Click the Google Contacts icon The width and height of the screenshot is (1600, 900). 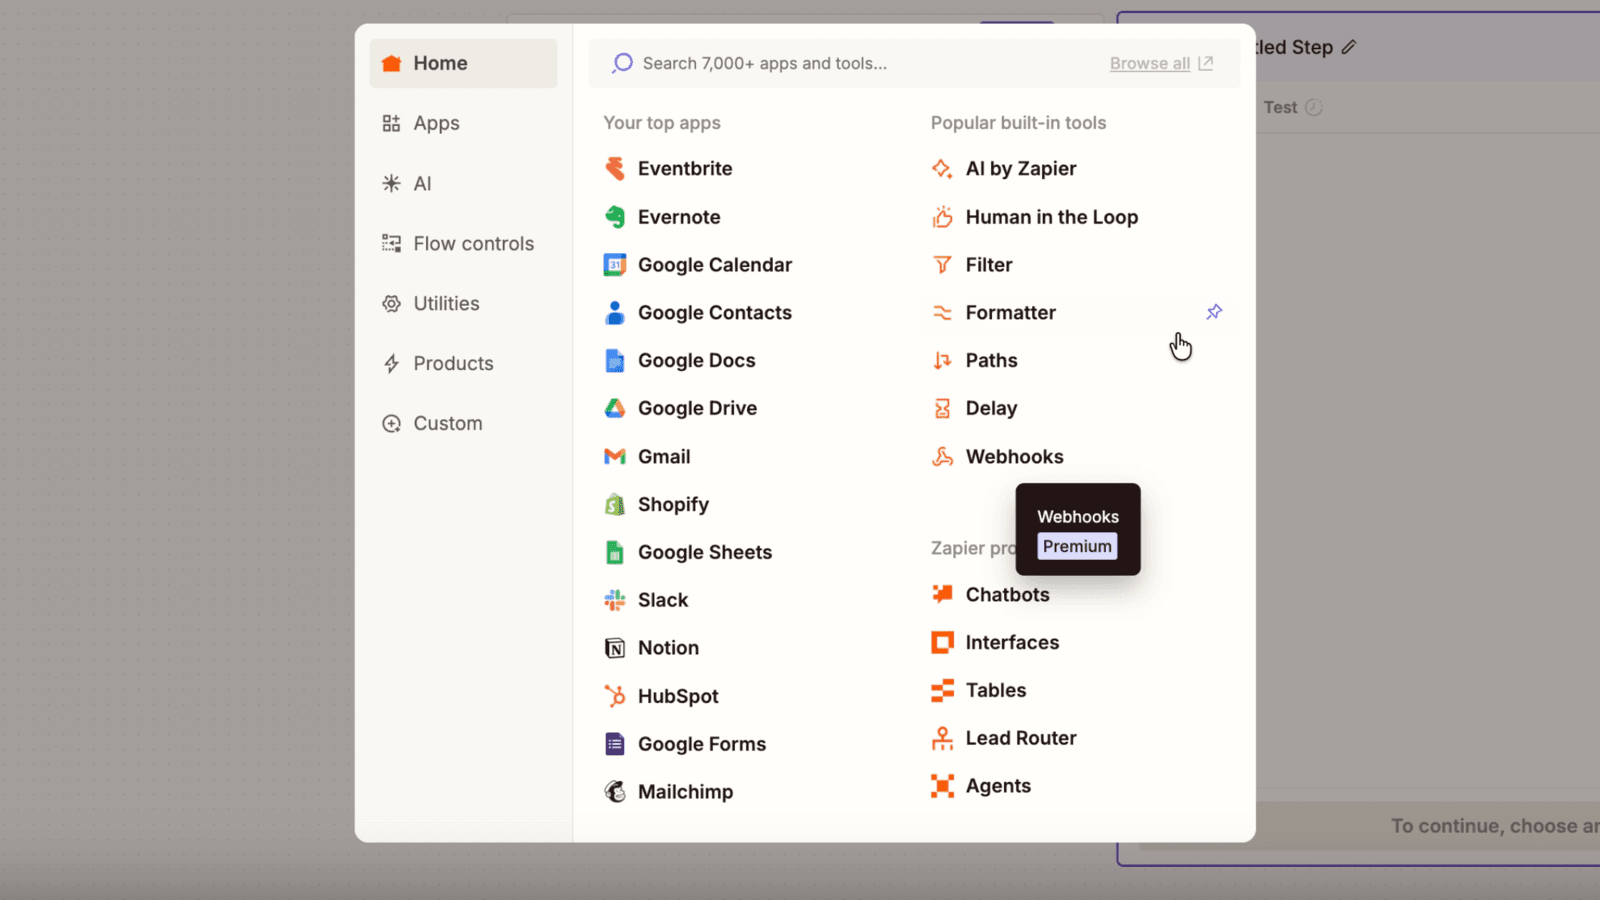pos(615,313)
